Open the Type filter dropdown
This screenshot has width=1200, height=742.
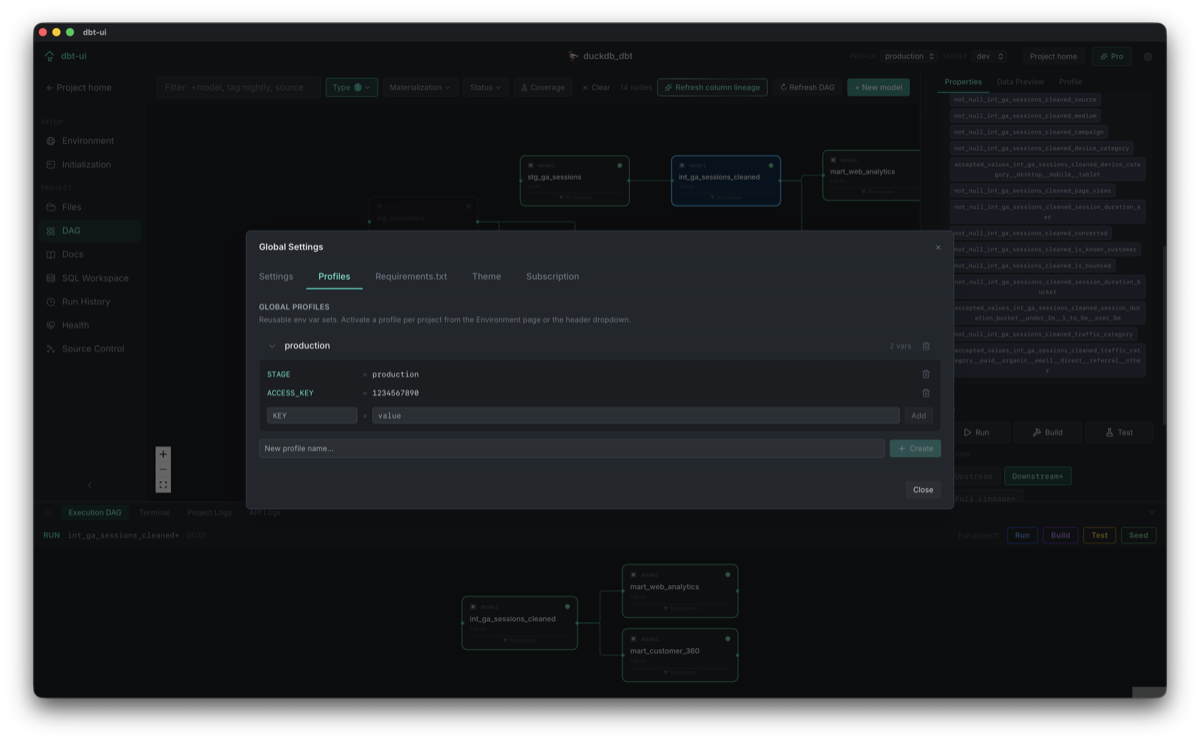(x=351, y=87)
